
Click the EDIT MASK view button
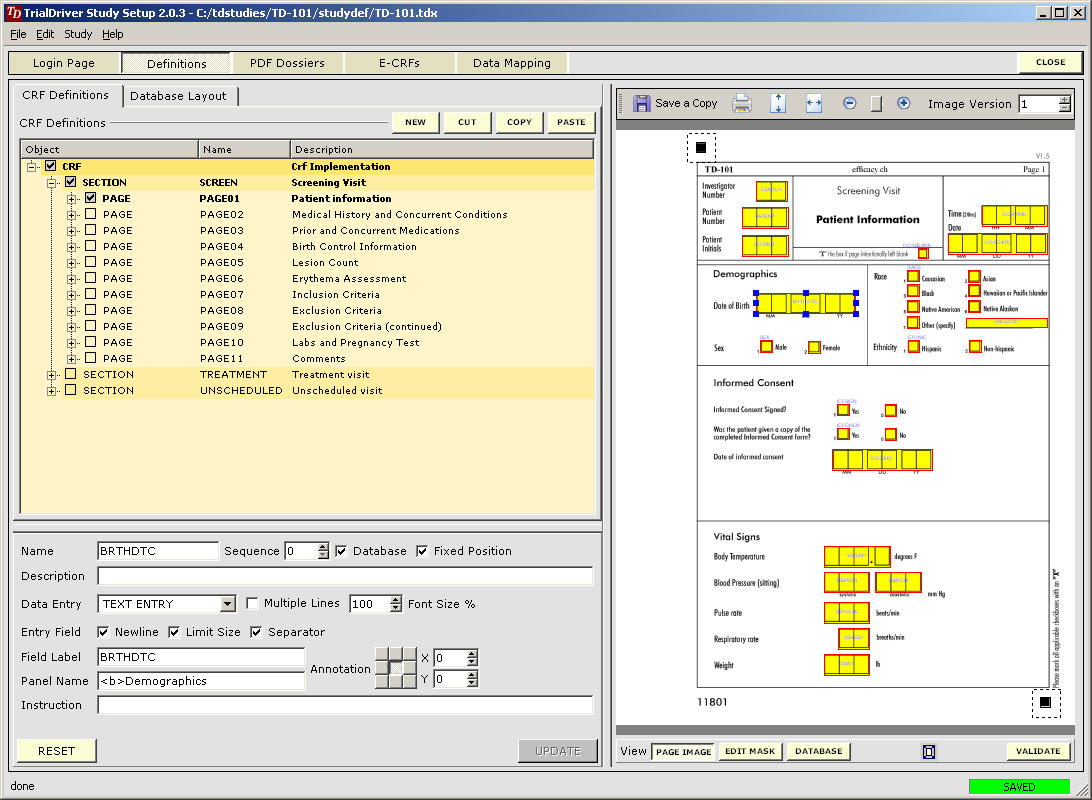(x=750, y=751)
